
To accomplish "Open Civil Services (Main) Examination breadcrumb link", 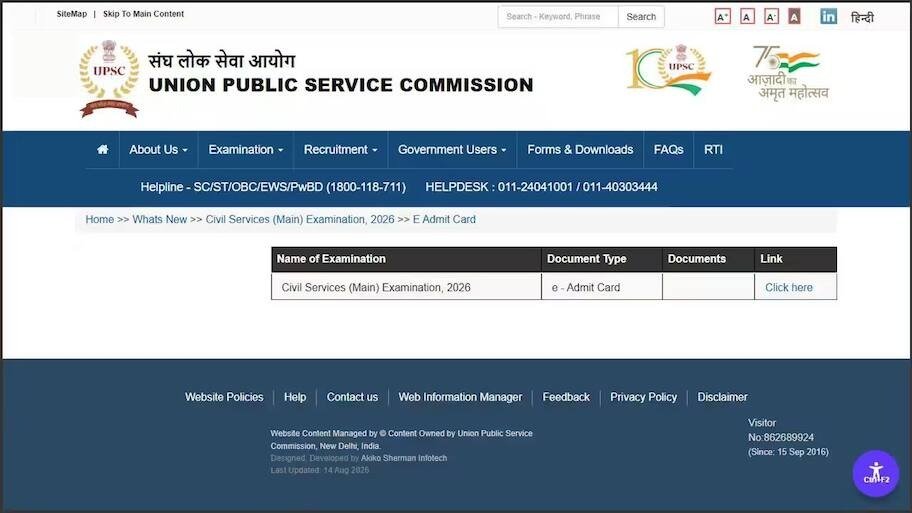I will [x=300, y=219].
